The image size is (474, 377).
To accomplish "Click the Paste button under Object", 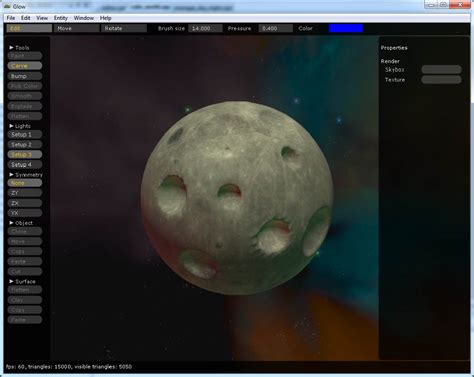I will click(x=25, y=262).
